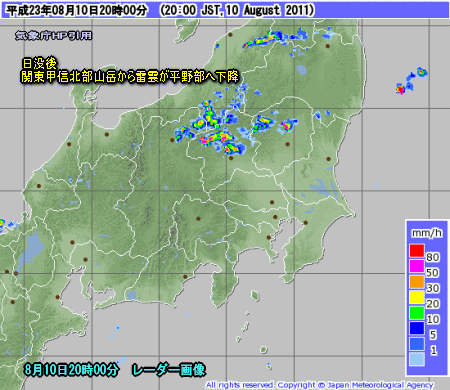Image resolution: width=450 pixels, height=390 pixels.
Task: Click the yellow 日没後 caption
Action: click(x=40, y=63)
